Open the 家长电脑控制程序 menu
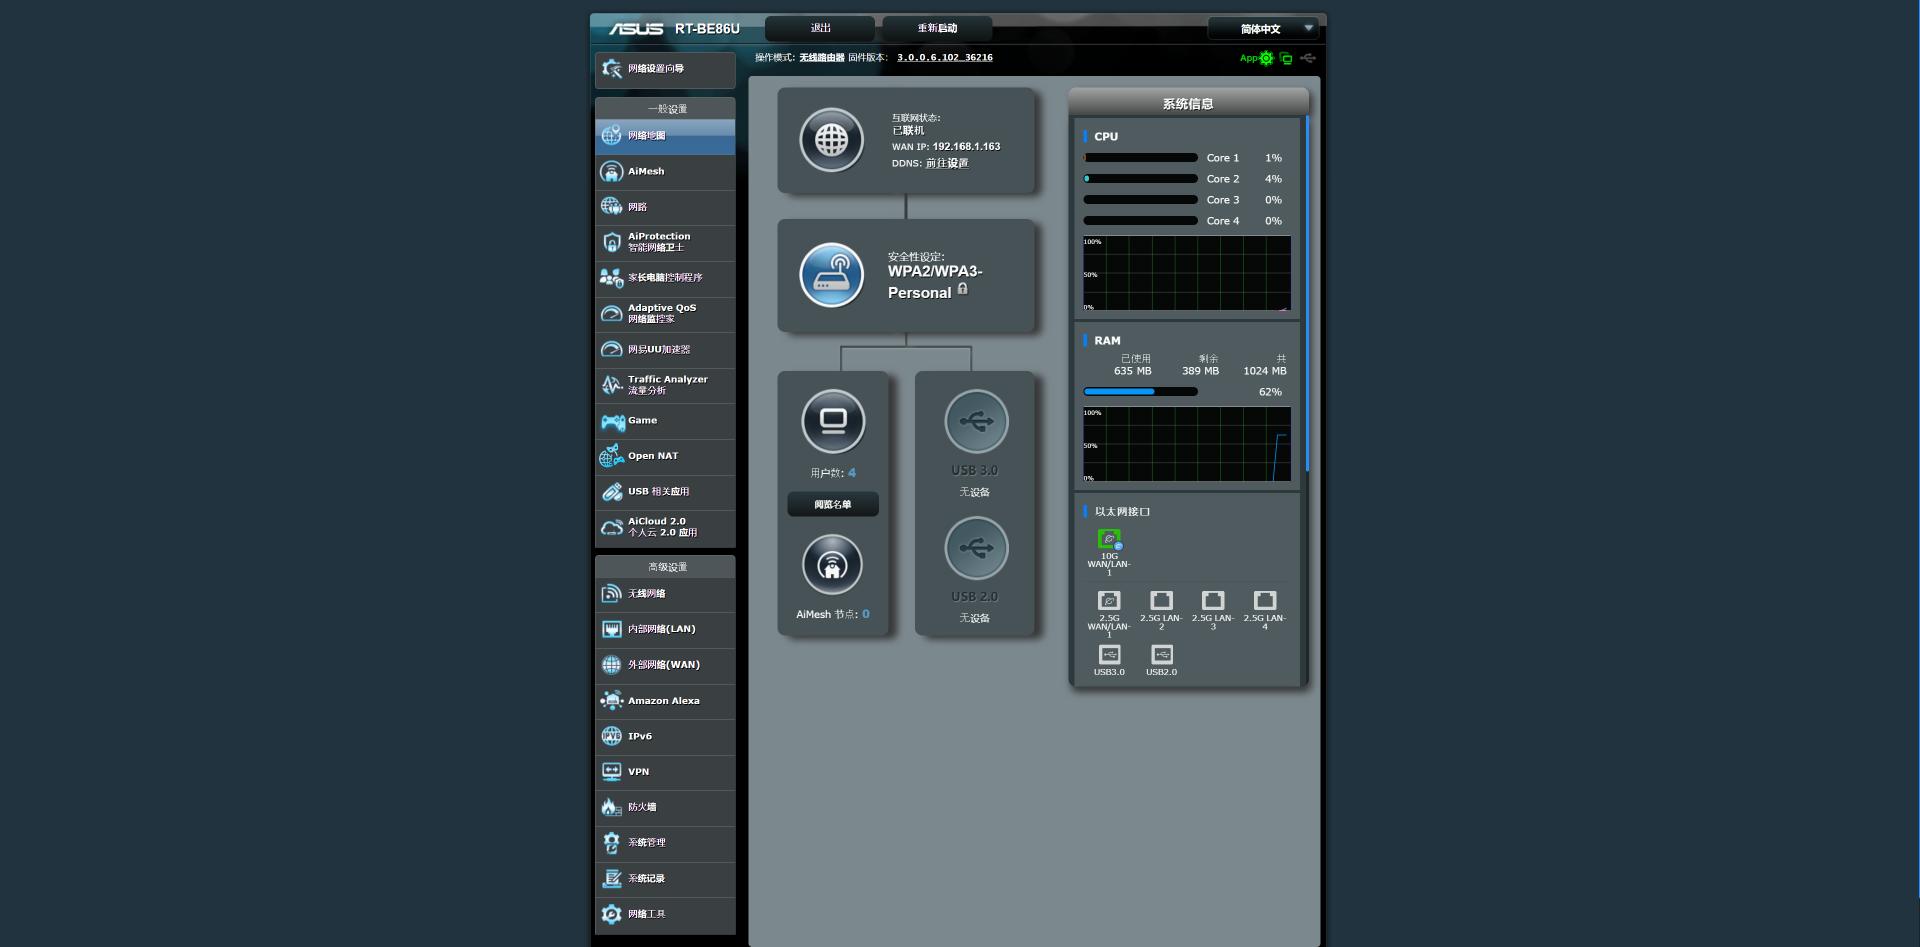 click(x=665, y=278)
